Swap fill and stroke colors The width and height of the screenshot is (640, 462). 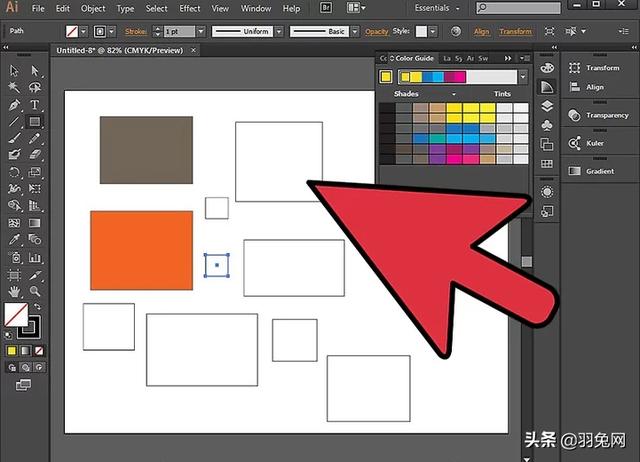37,308
